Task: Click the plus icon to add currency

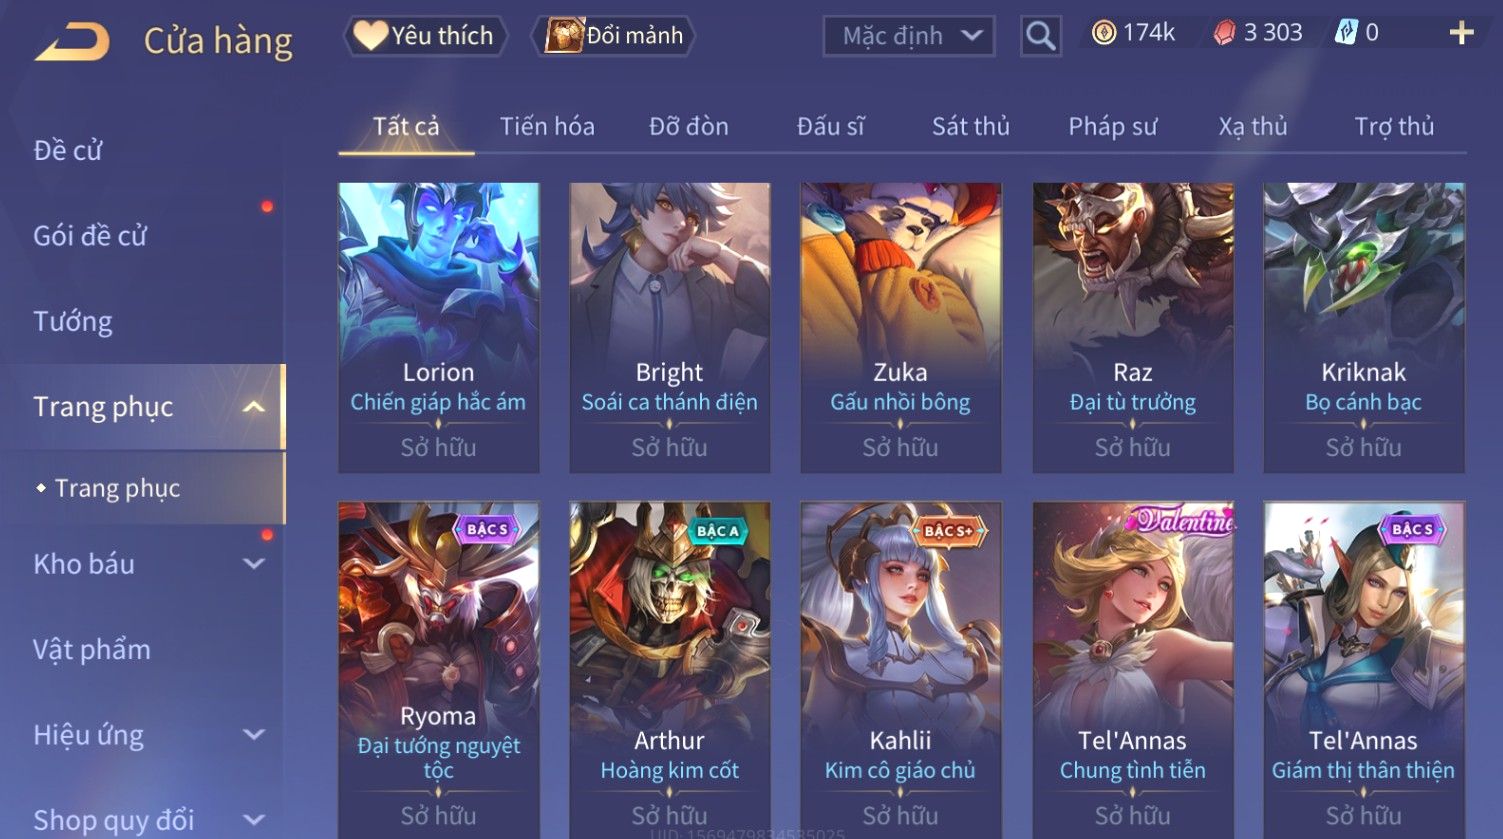Action: 1461,33
